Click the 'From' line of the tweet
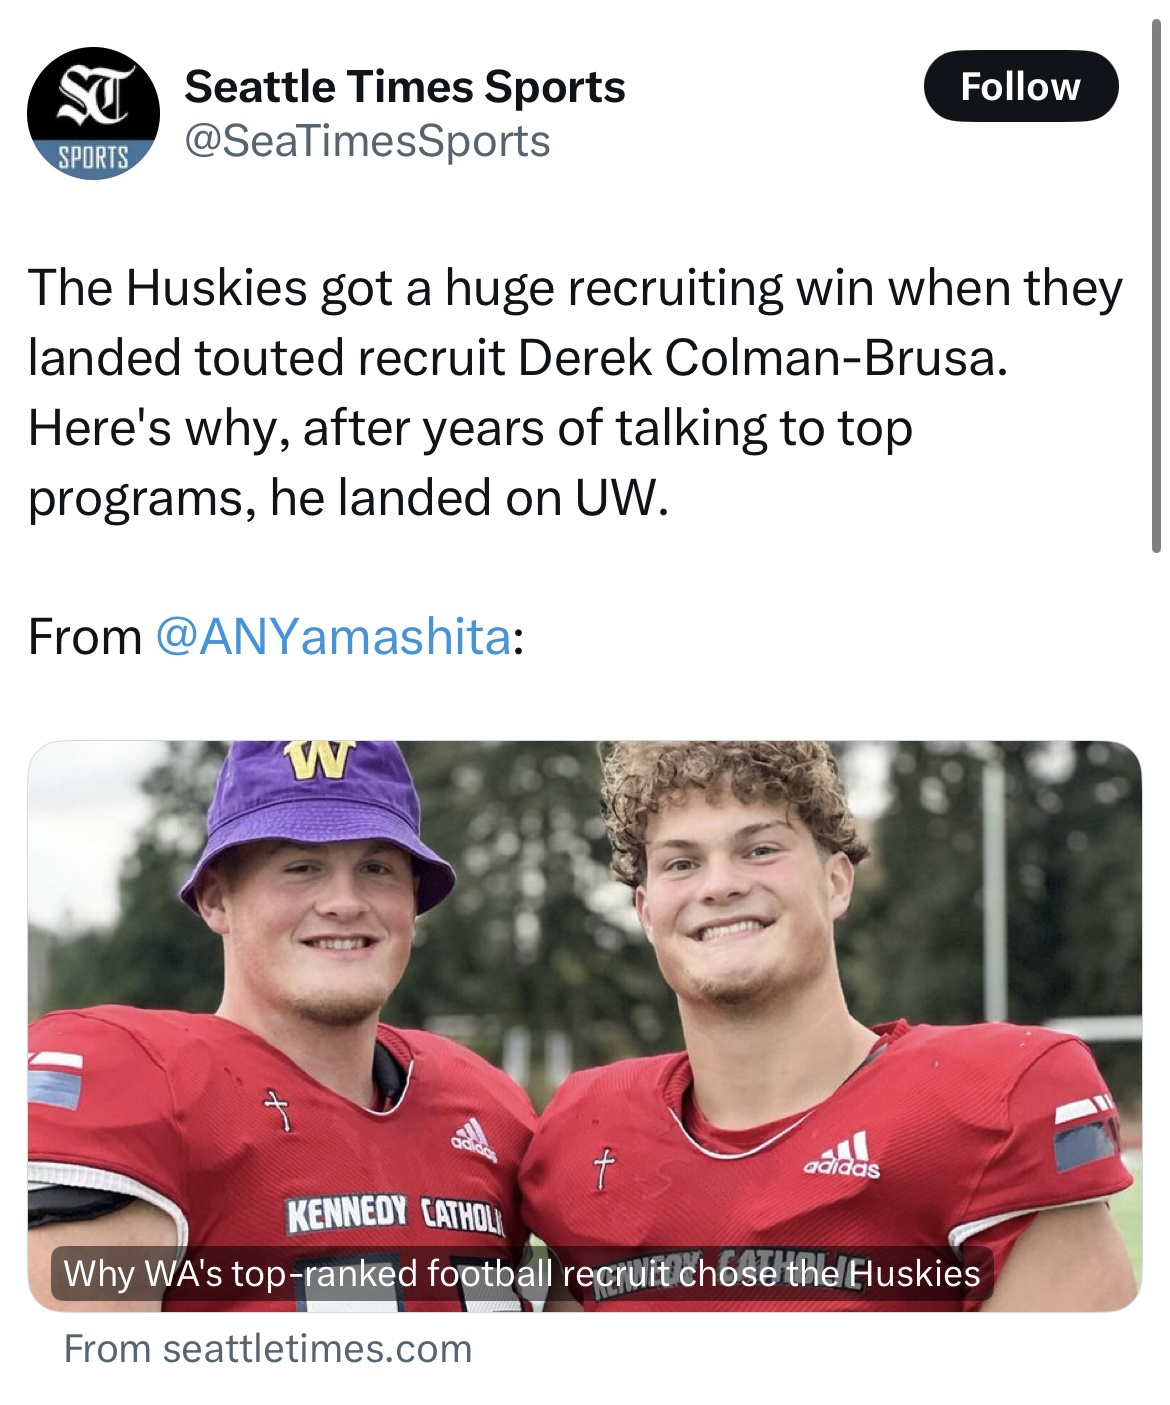The height and width of the screenshot is (1405, 1170). coord(84,636)
